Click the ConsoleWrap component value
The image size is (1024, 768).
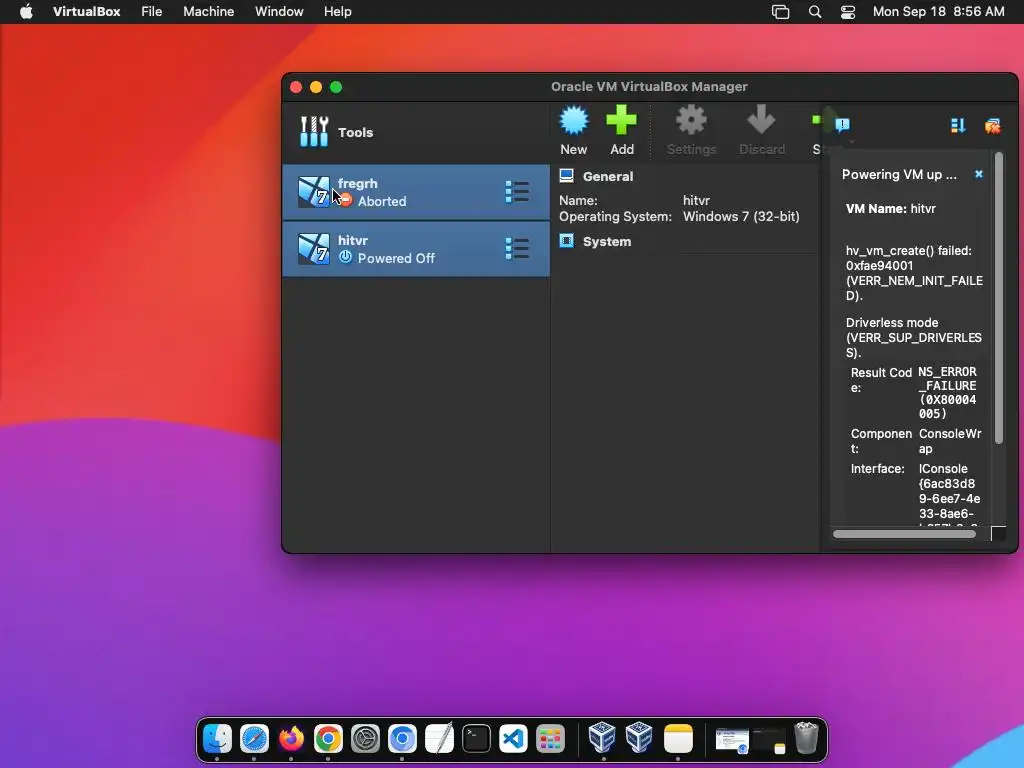click(950, 441)
